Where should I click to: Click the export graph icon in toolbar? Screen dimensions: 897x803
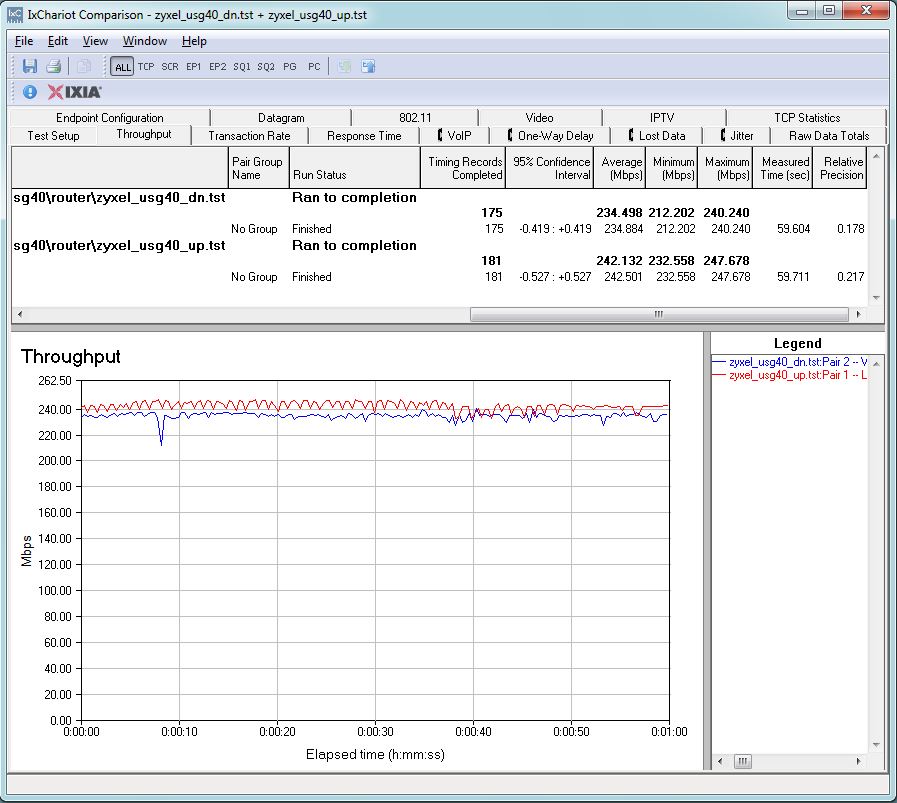(368, 66)
